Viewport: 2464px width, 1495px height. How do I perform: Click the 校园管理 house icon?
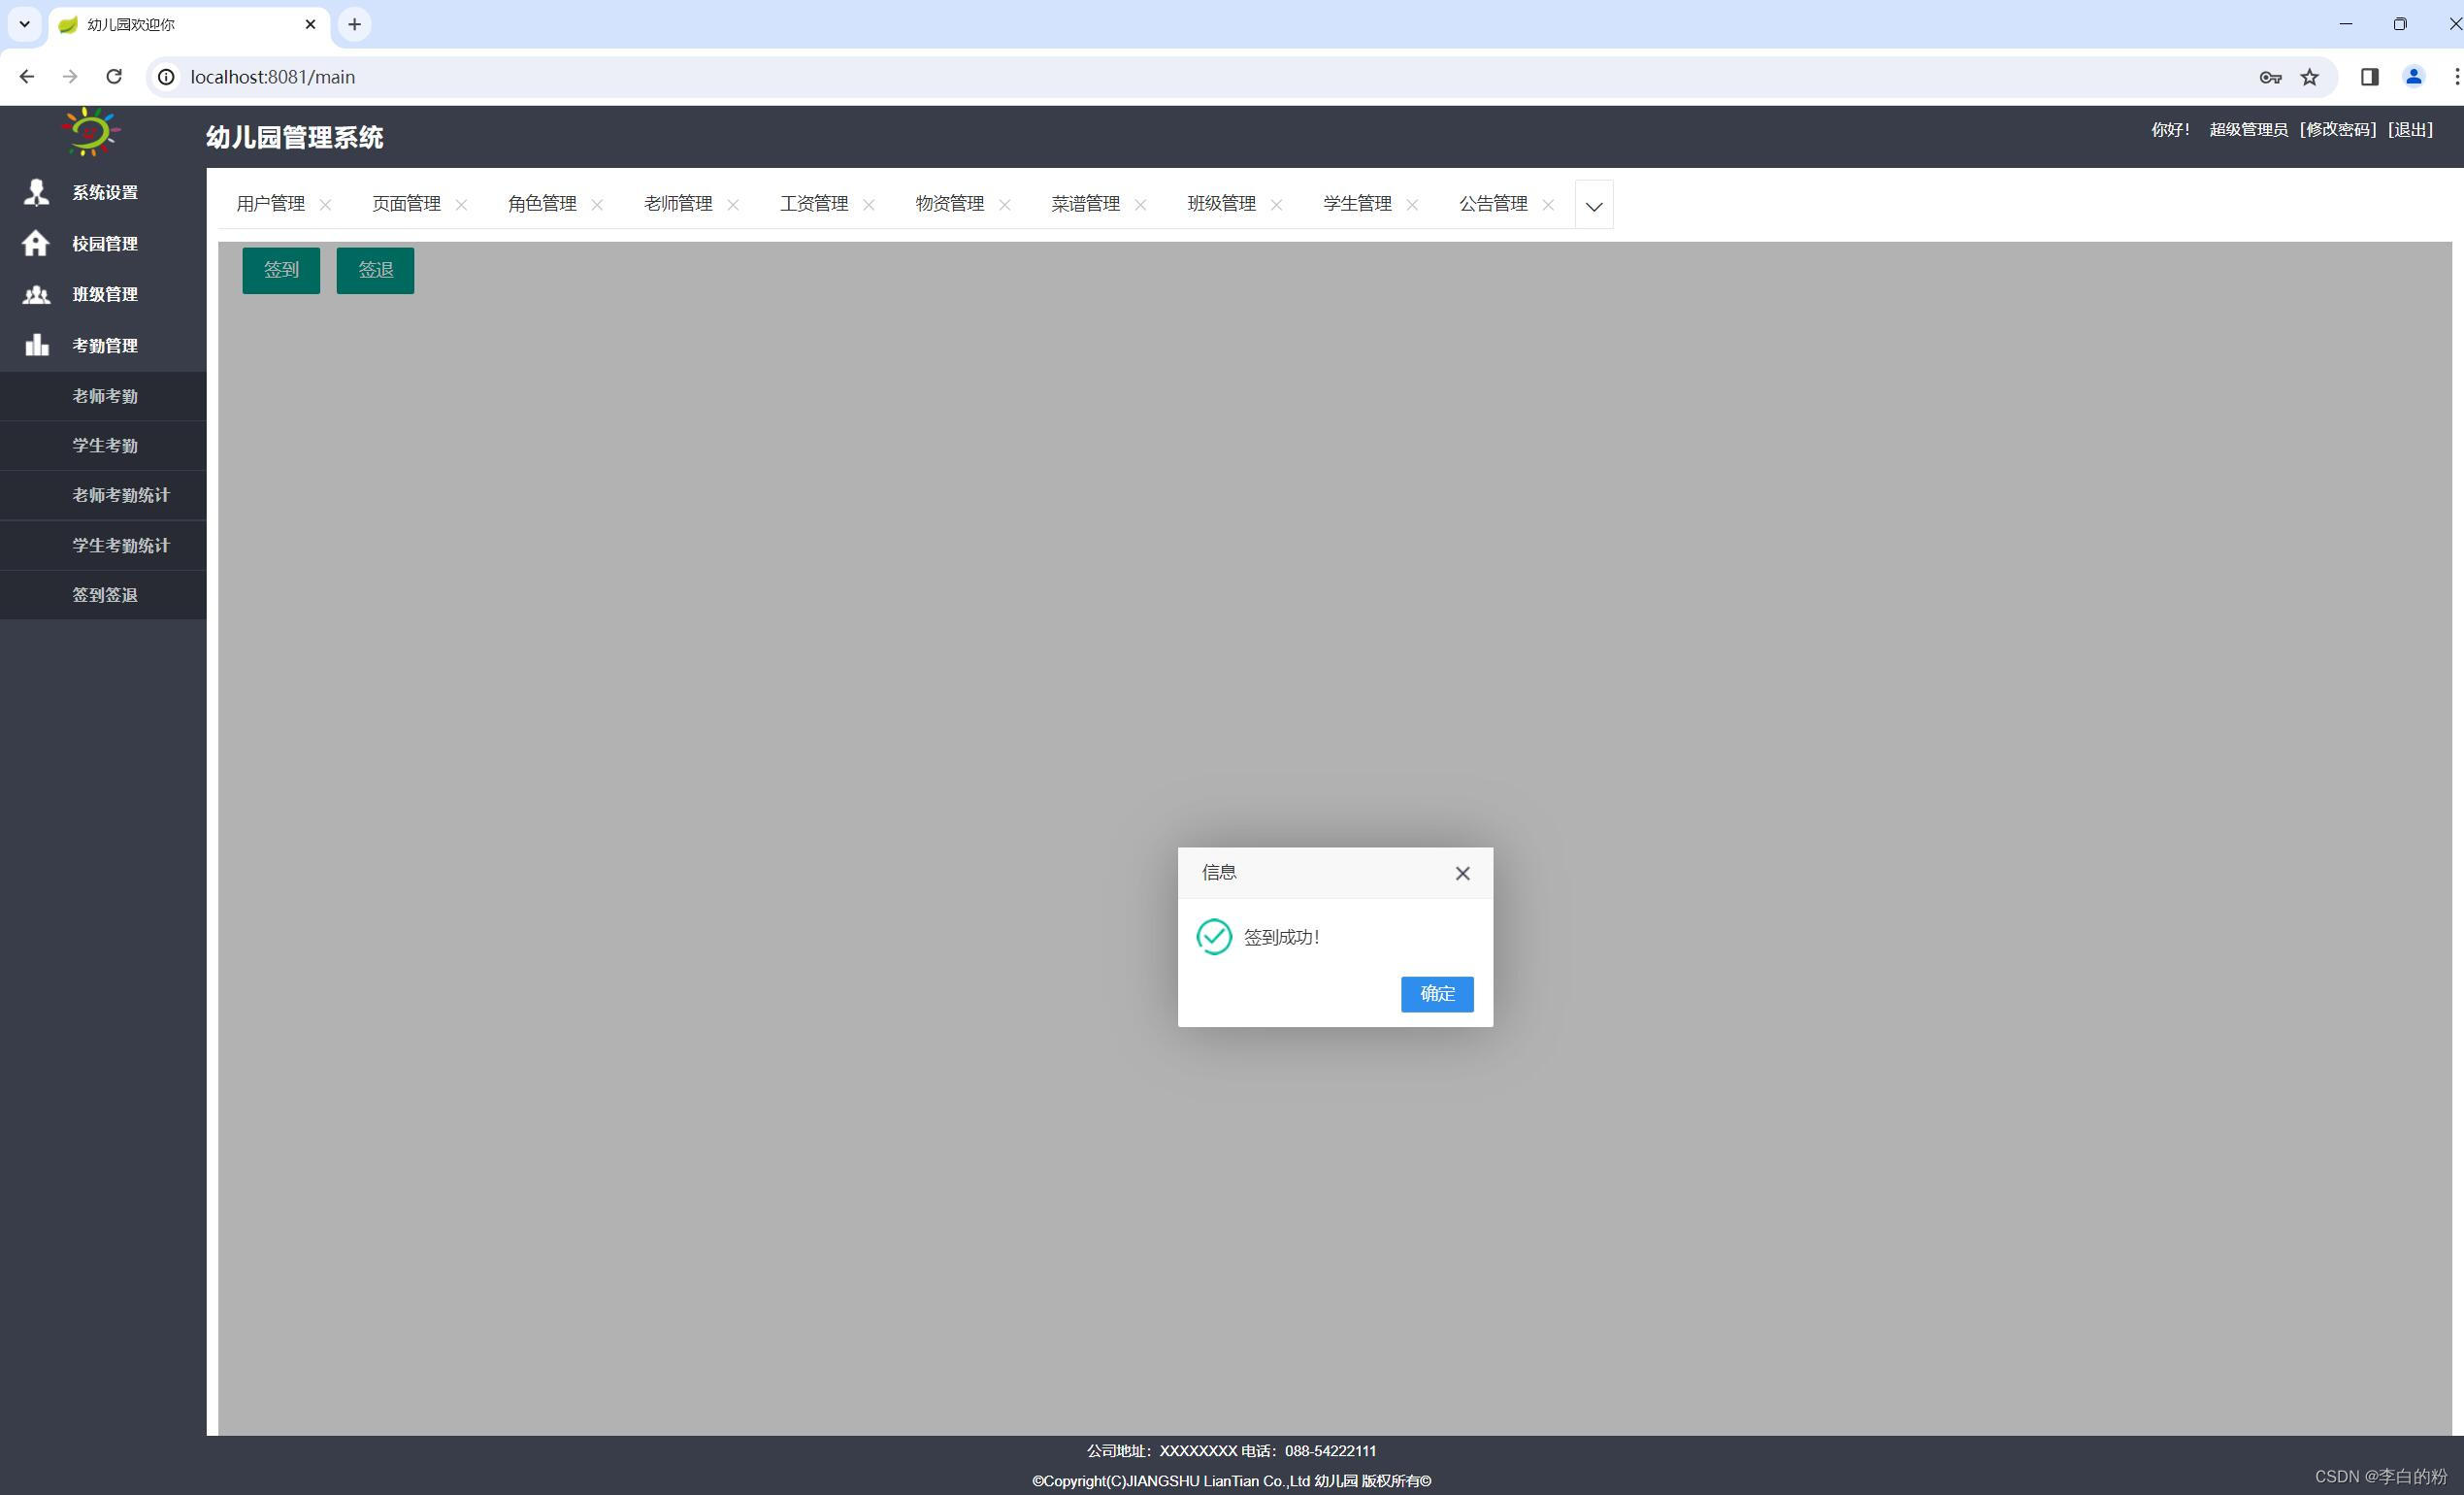pyautogui.click(x=36, y=243)
